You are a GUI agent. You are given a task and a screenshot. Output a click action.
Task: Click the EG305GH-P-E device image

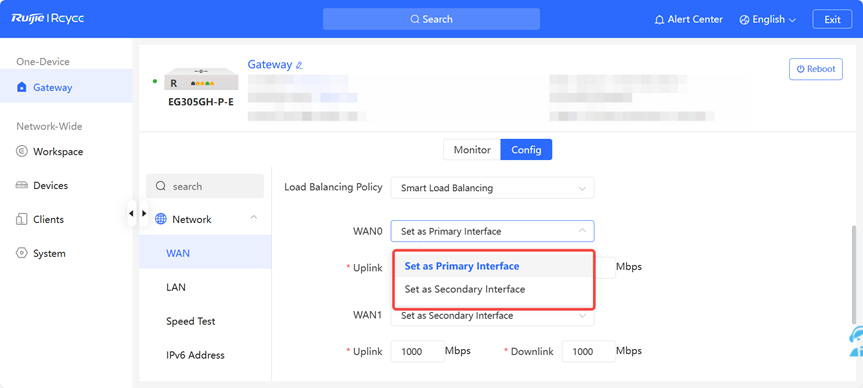coord(201,79)
